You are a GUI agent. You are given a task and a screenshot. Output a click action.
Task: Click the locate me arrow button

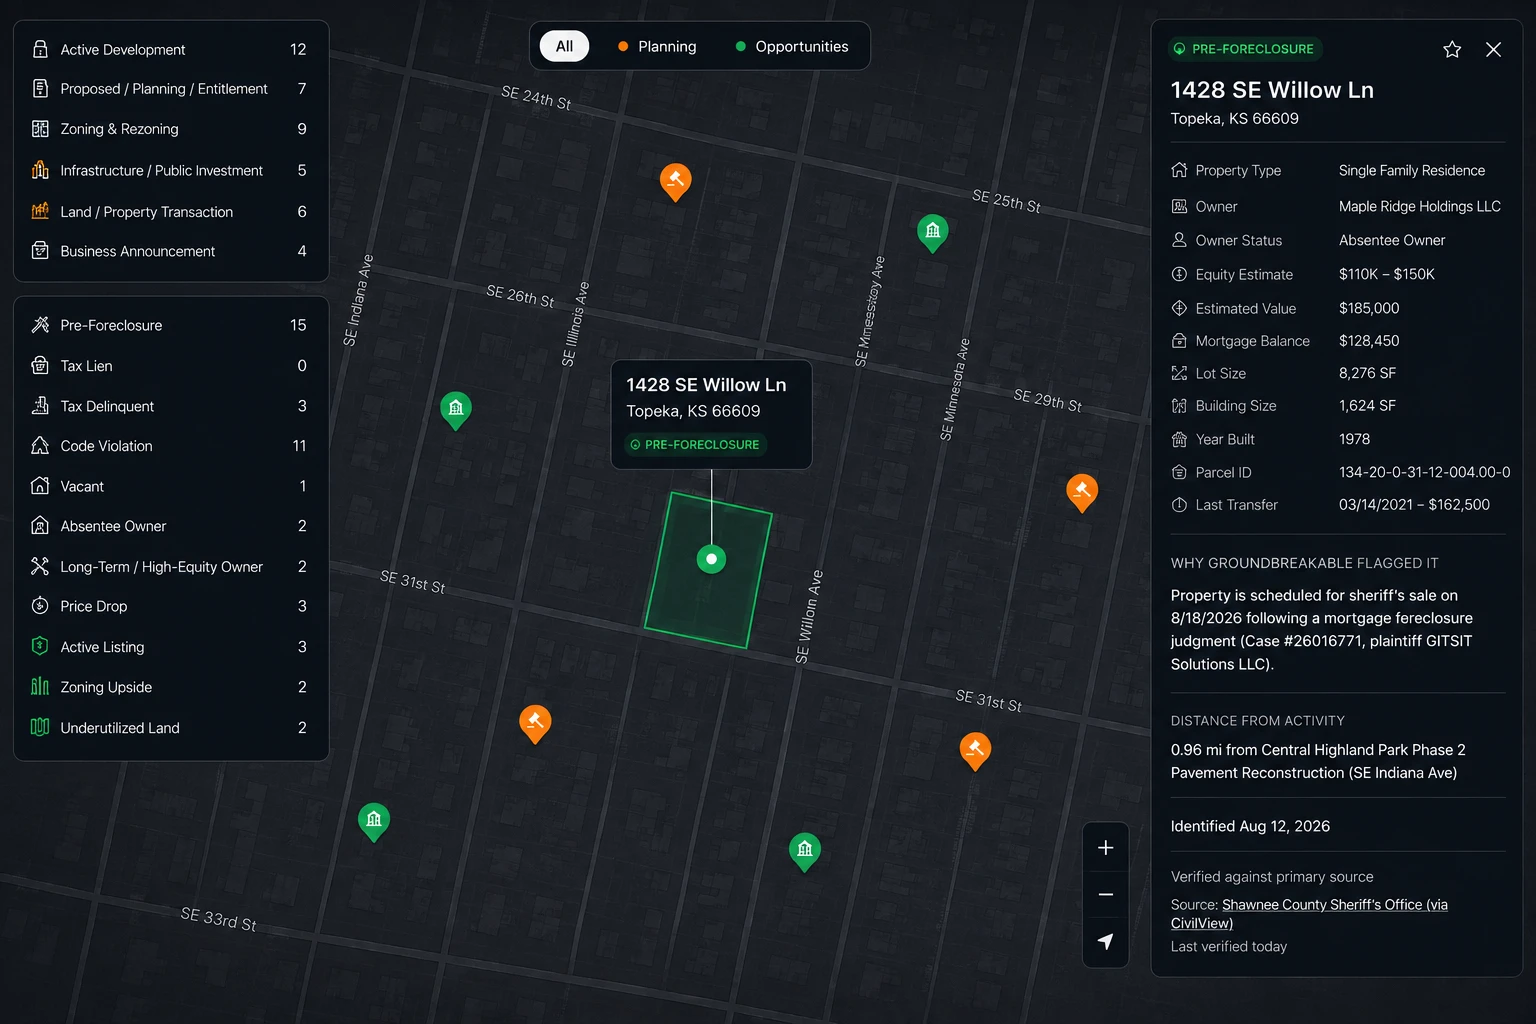click(1105, 941)
